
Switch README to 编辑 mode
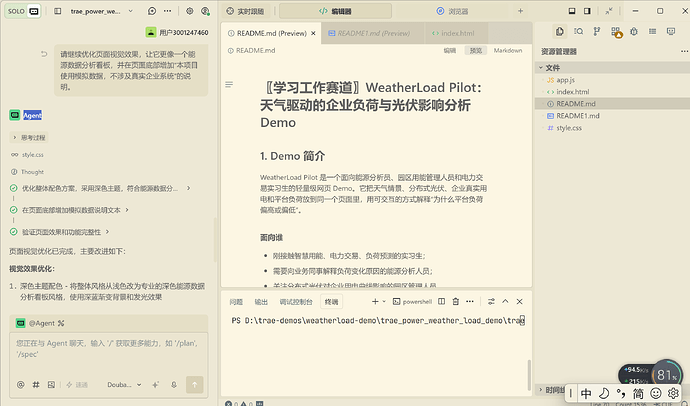(450, 51)
